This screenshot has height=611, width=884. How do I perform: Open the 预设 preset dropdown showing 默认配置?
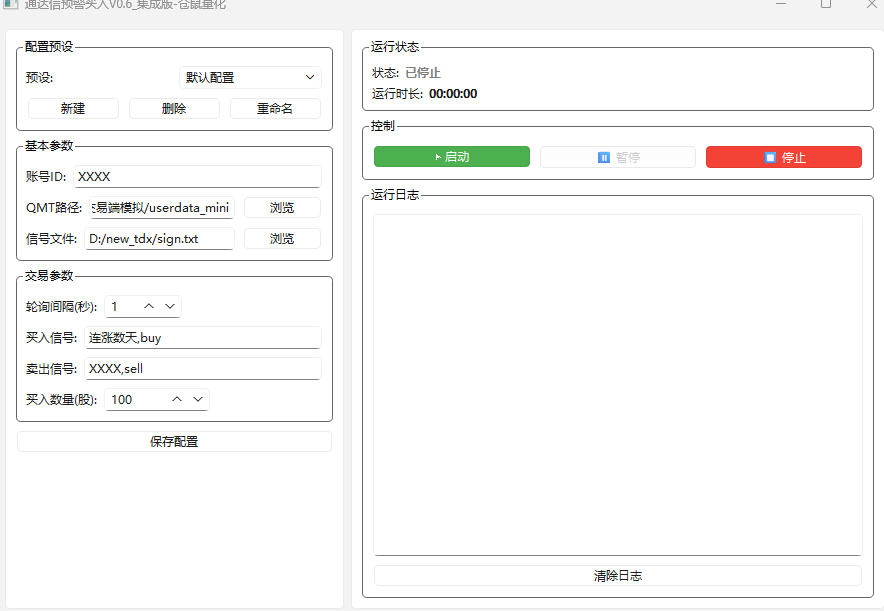point(250,77)
